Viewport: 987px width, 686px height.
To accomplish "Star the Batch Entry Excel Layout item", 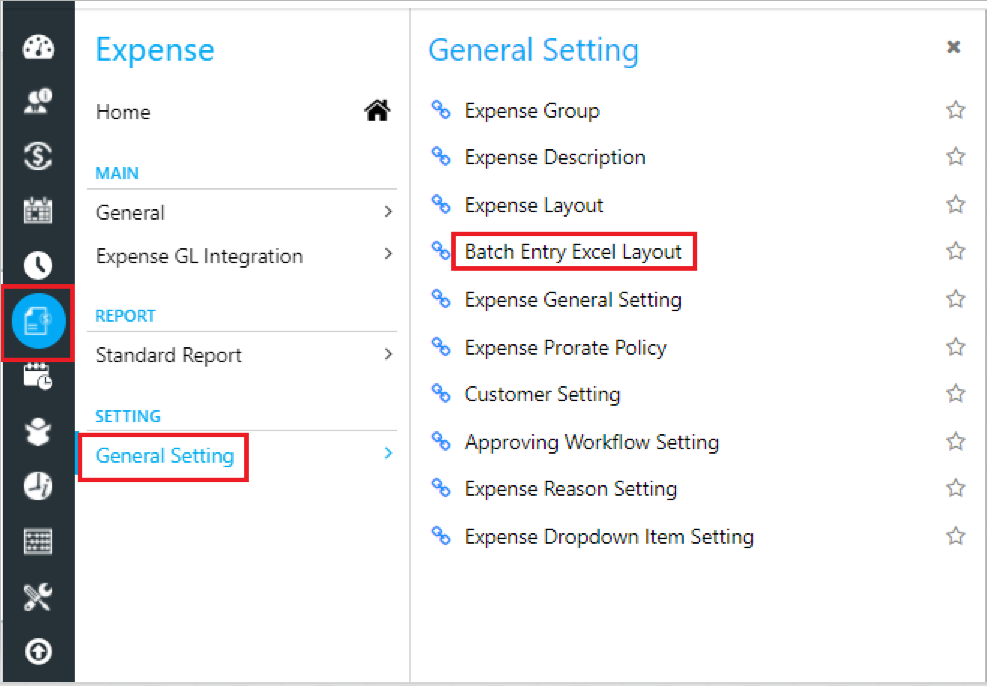I will click(x=955, y=251).
